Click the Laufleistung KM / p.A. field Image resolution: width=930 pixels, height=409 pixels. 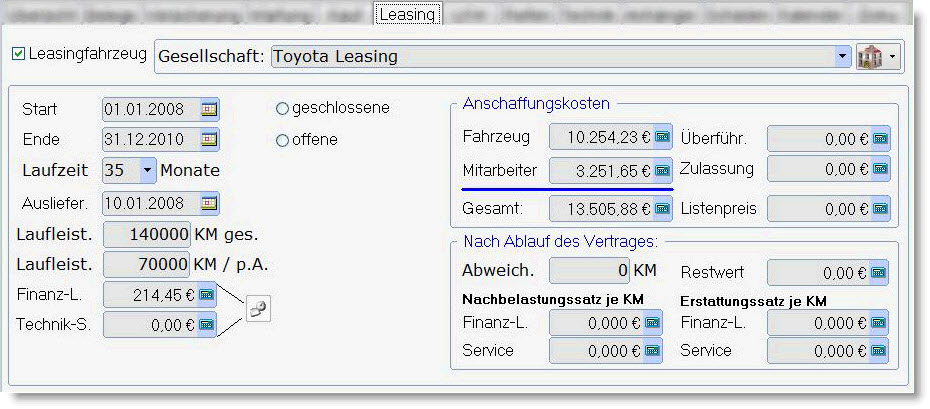(148, 264)
